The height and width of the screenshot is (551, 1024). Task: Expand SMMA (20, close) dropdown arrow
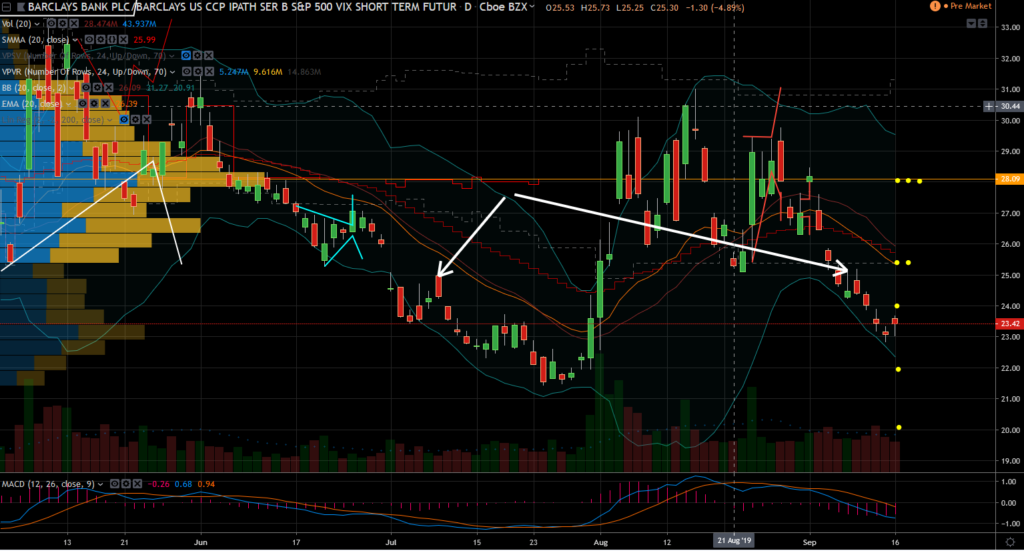click(x=75, y=40)
